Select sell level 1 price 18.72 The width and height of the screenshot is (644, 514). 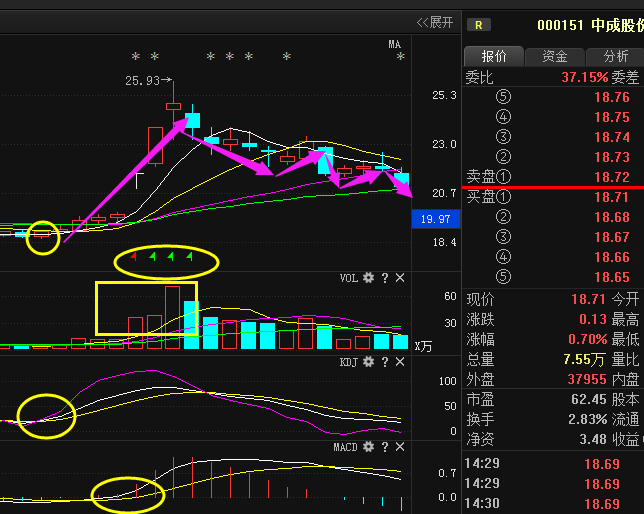click(612, 177)
